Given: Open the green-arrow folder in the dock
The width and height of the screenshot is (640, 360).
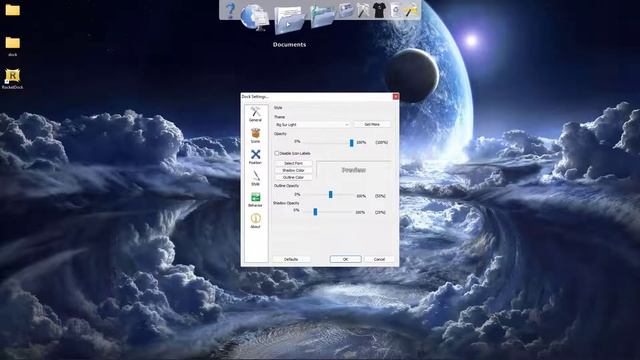Looking at the screenshot, I should [322, 16].
